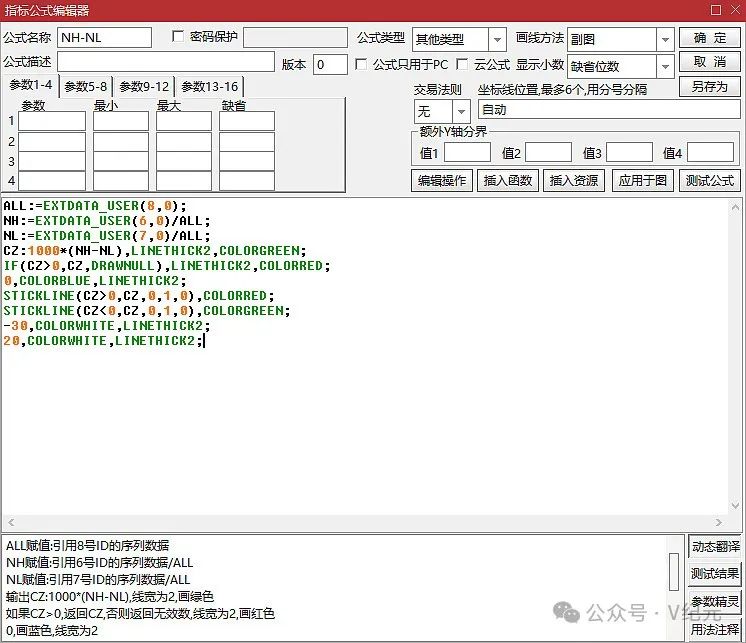This screenshot has height=643, width=746.
Task: Close the 指标公式编辑器 window
Action: 736,10
